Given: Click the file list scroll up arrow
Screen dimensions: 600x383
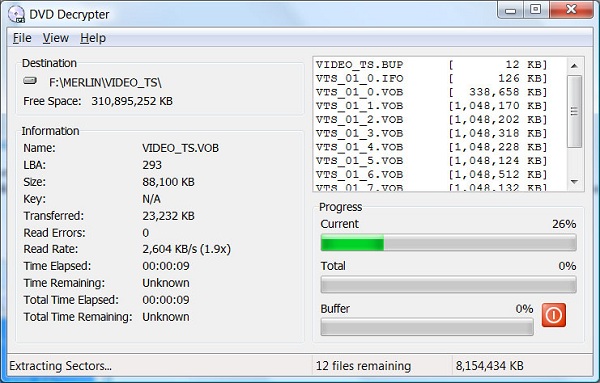Looking at the screenshot, I should coord(574,66).
